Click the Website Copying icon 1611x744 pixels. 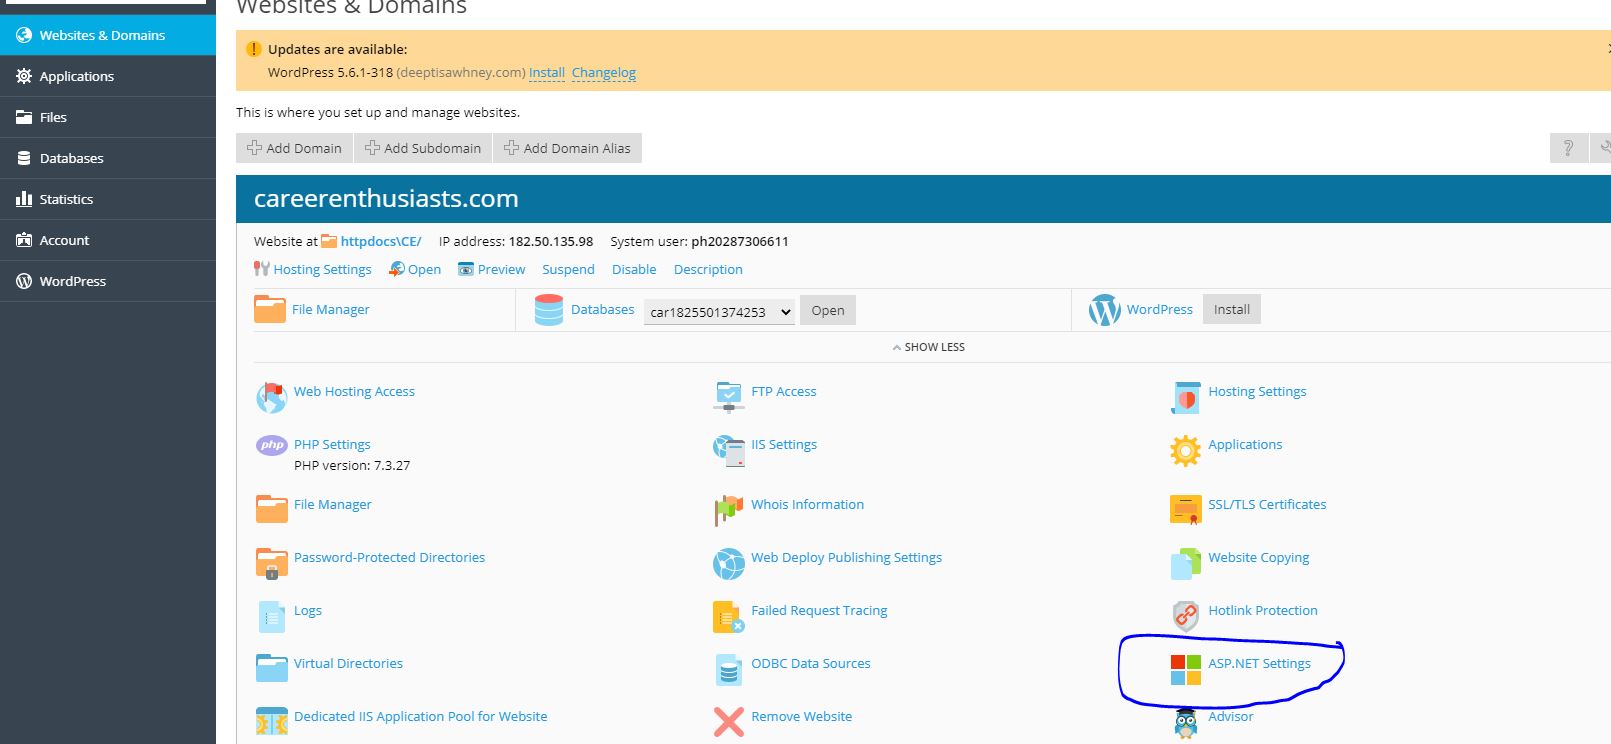[x=1186, y=563]
